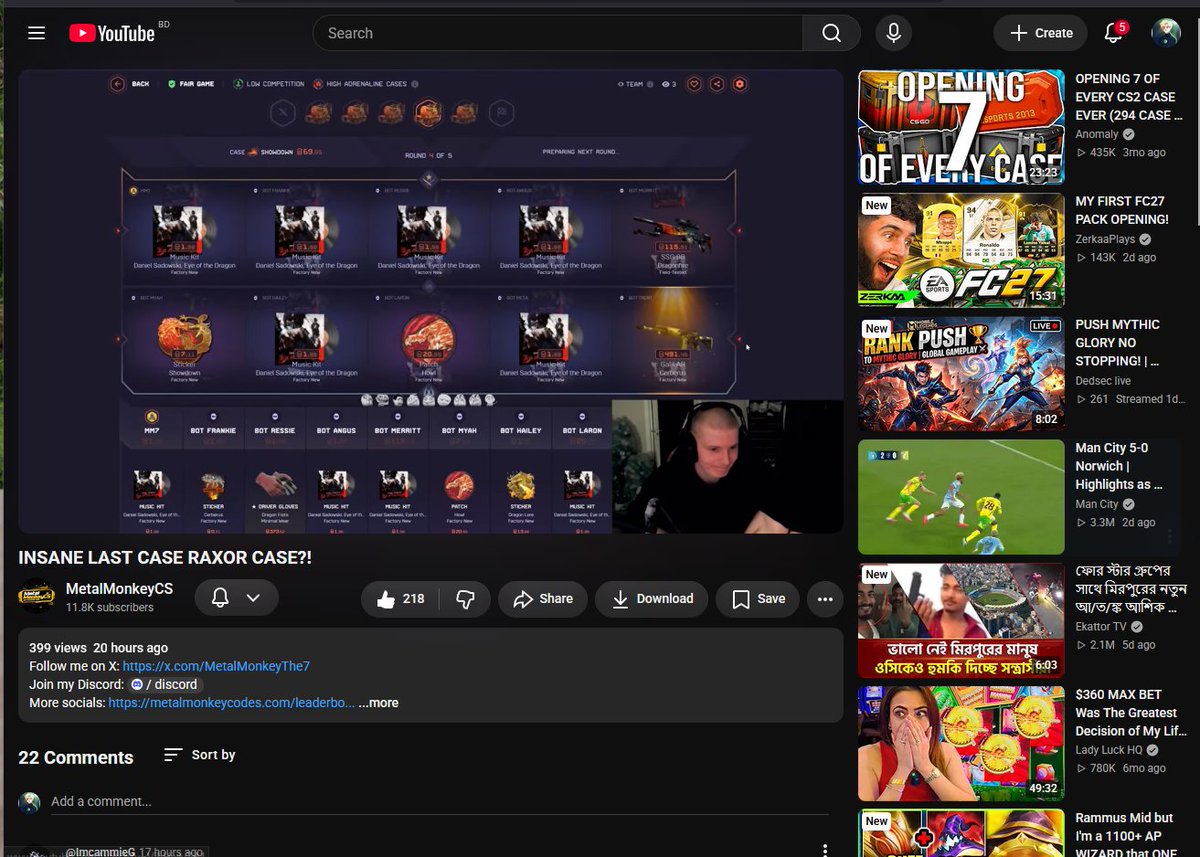The width and height of the screenshot is (1200, 857).
Task: Open MetalMonkeyCS channel avatar
Action: (37, 597)
